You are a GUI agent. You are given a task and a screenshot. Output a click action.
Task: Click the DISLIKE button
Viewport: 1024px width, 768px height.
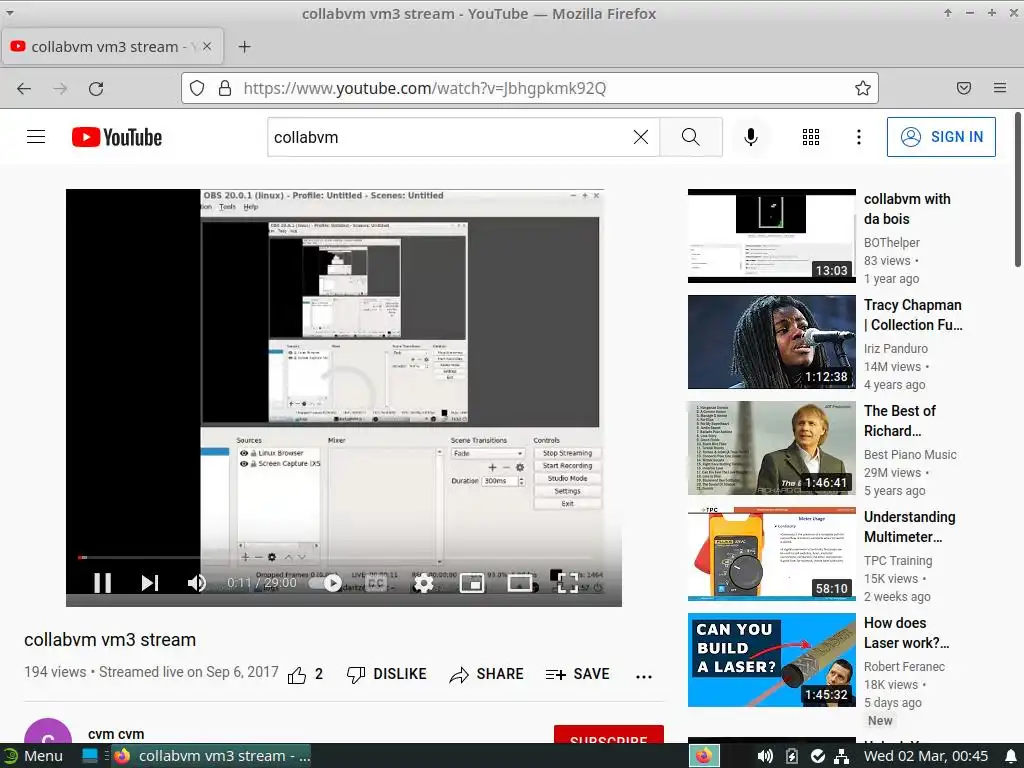tap(387, 674)
